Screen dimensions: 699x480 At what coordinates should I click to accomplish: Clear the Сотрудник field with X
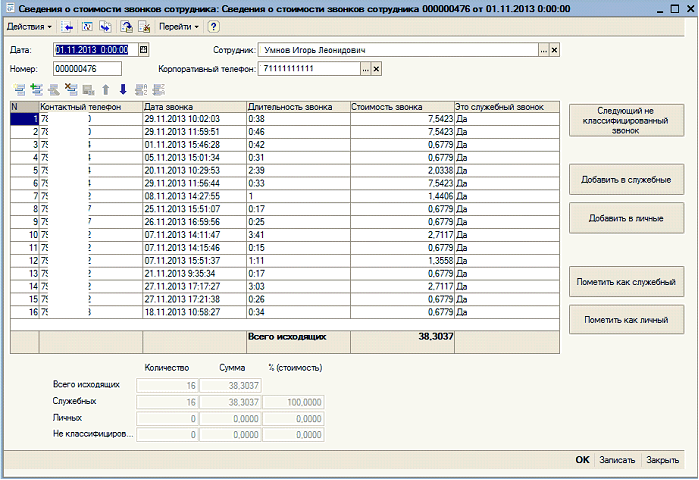click(554, 50)
